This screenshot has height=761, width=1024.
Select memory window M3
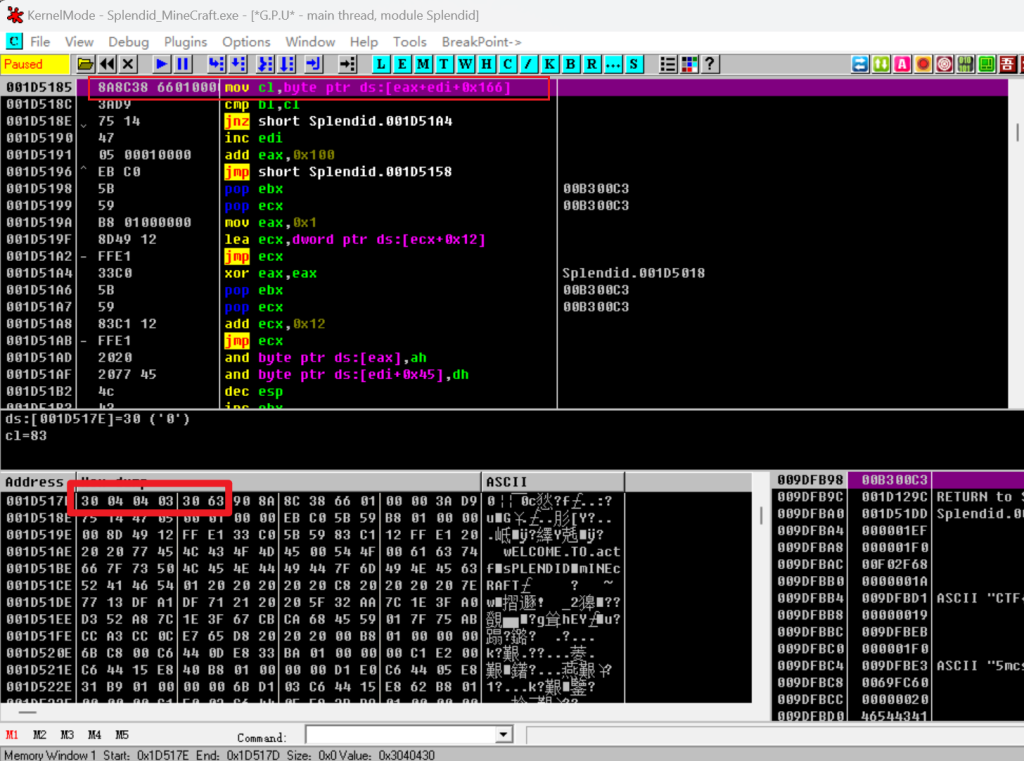click(67, 735)
